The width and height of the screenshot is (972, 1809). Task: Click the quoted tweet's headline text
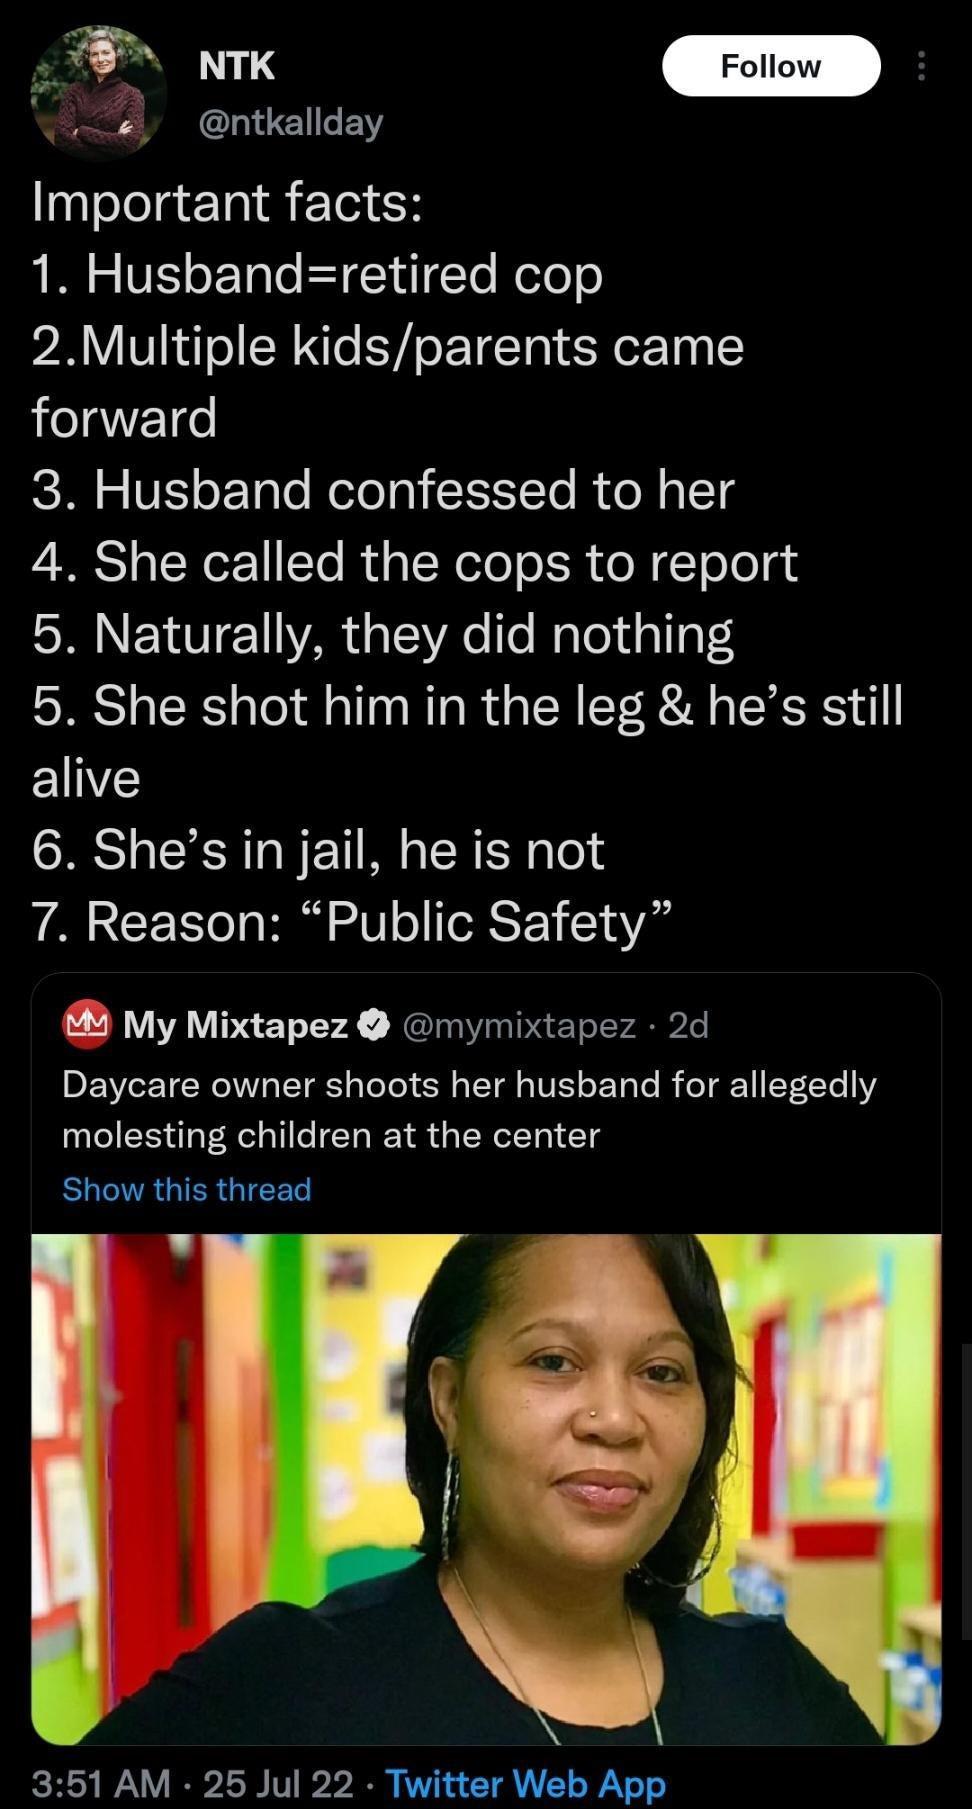point(468,1108)
